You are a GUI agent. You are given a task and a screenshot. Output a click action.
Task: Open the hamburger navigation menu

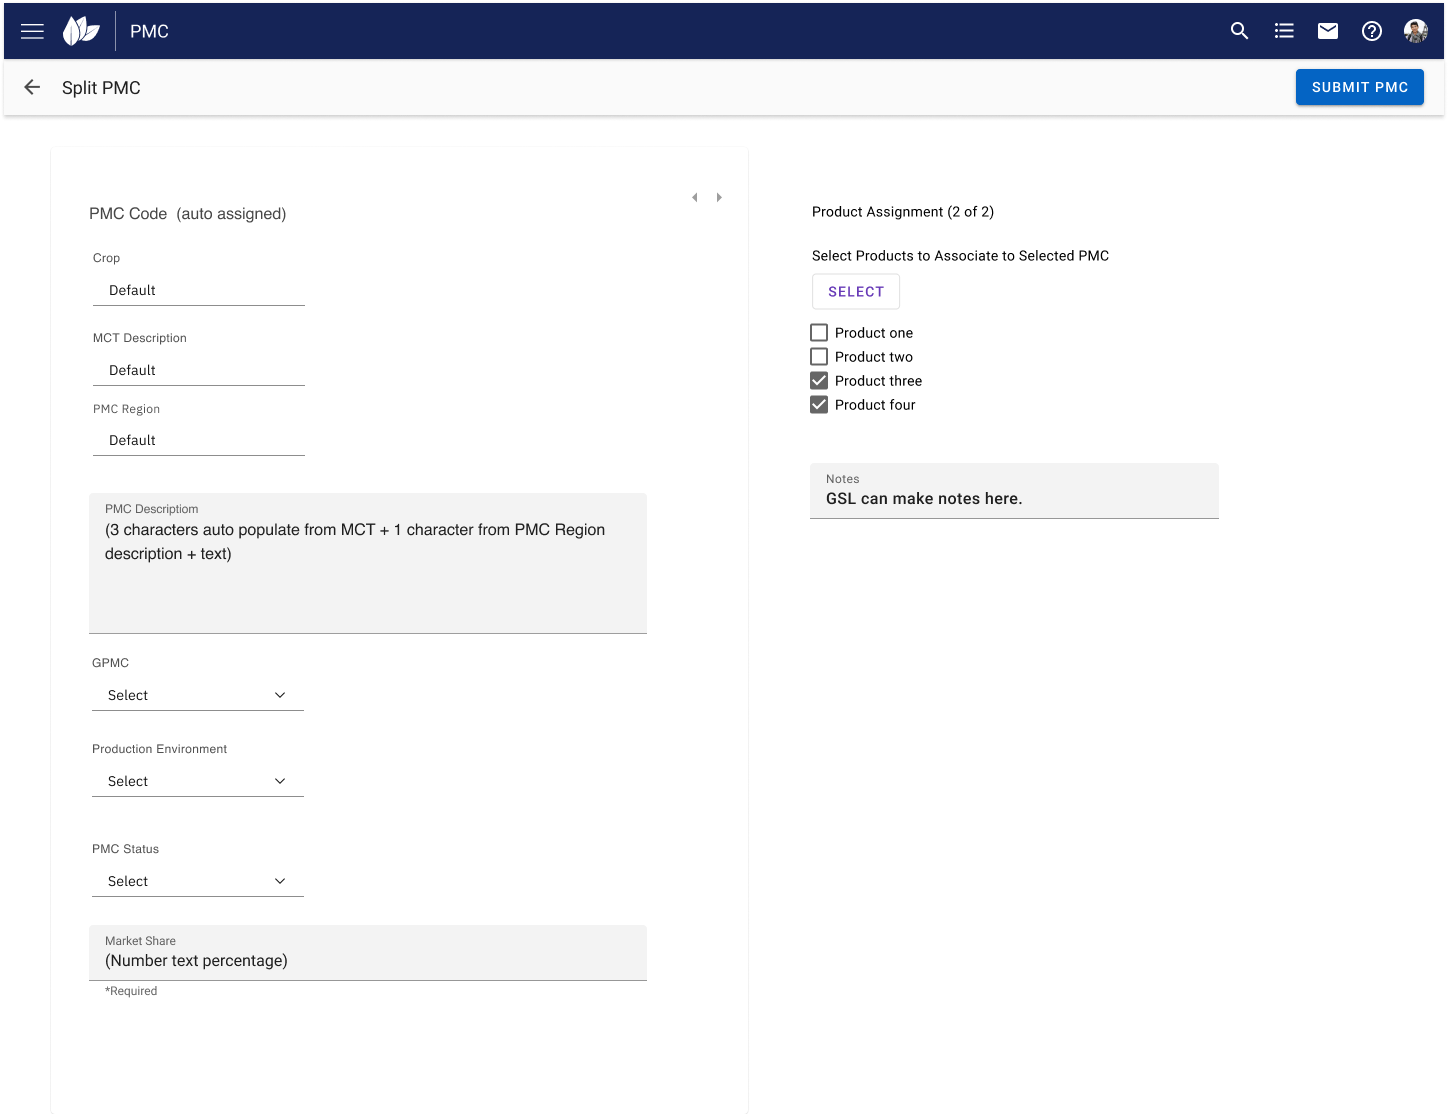click(32, 31)
